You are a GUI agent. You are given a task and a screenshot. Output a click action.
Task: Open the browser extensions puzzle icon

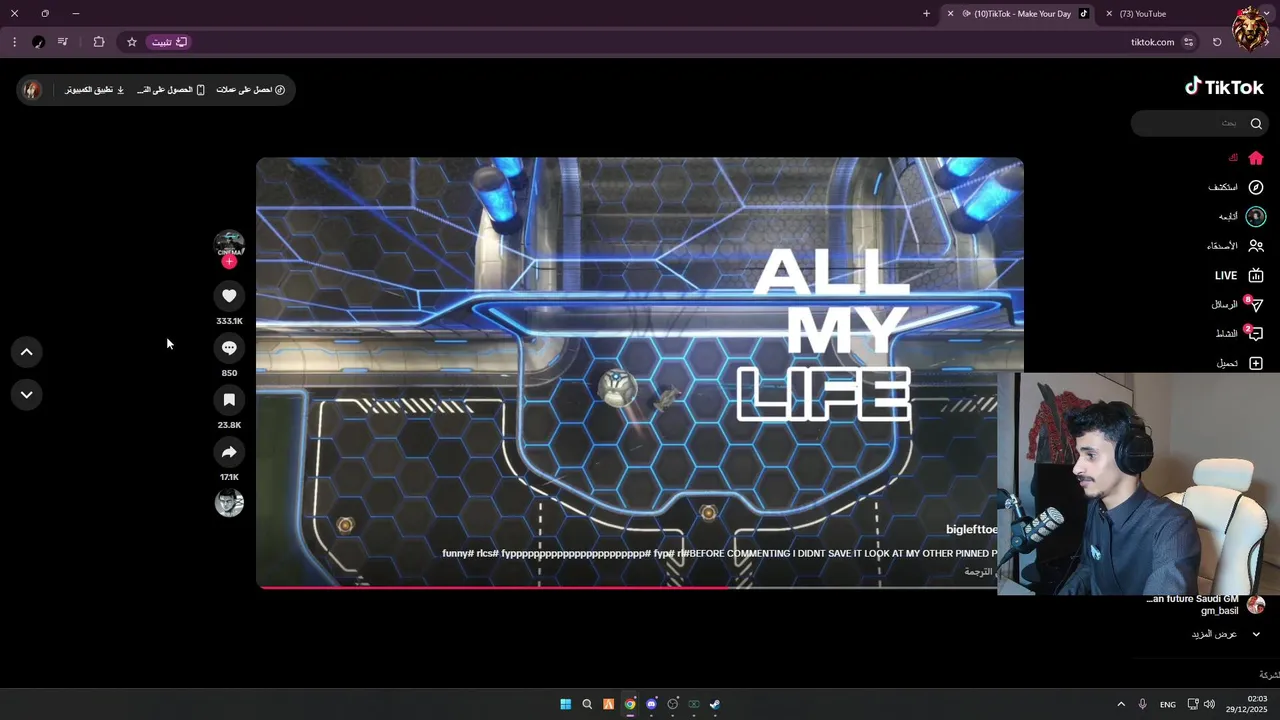click(x=99, y=42)
